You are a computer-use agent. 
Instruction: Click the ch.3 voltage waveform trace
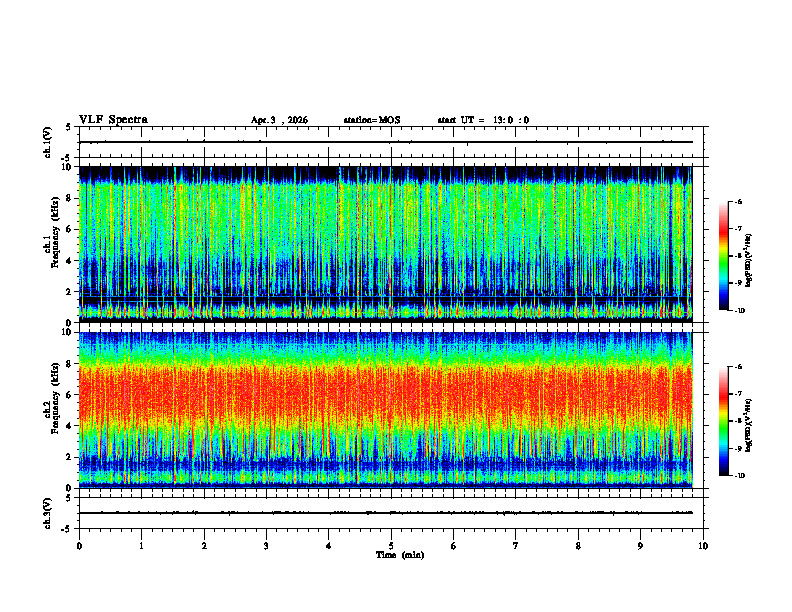[x=385, y=513]
